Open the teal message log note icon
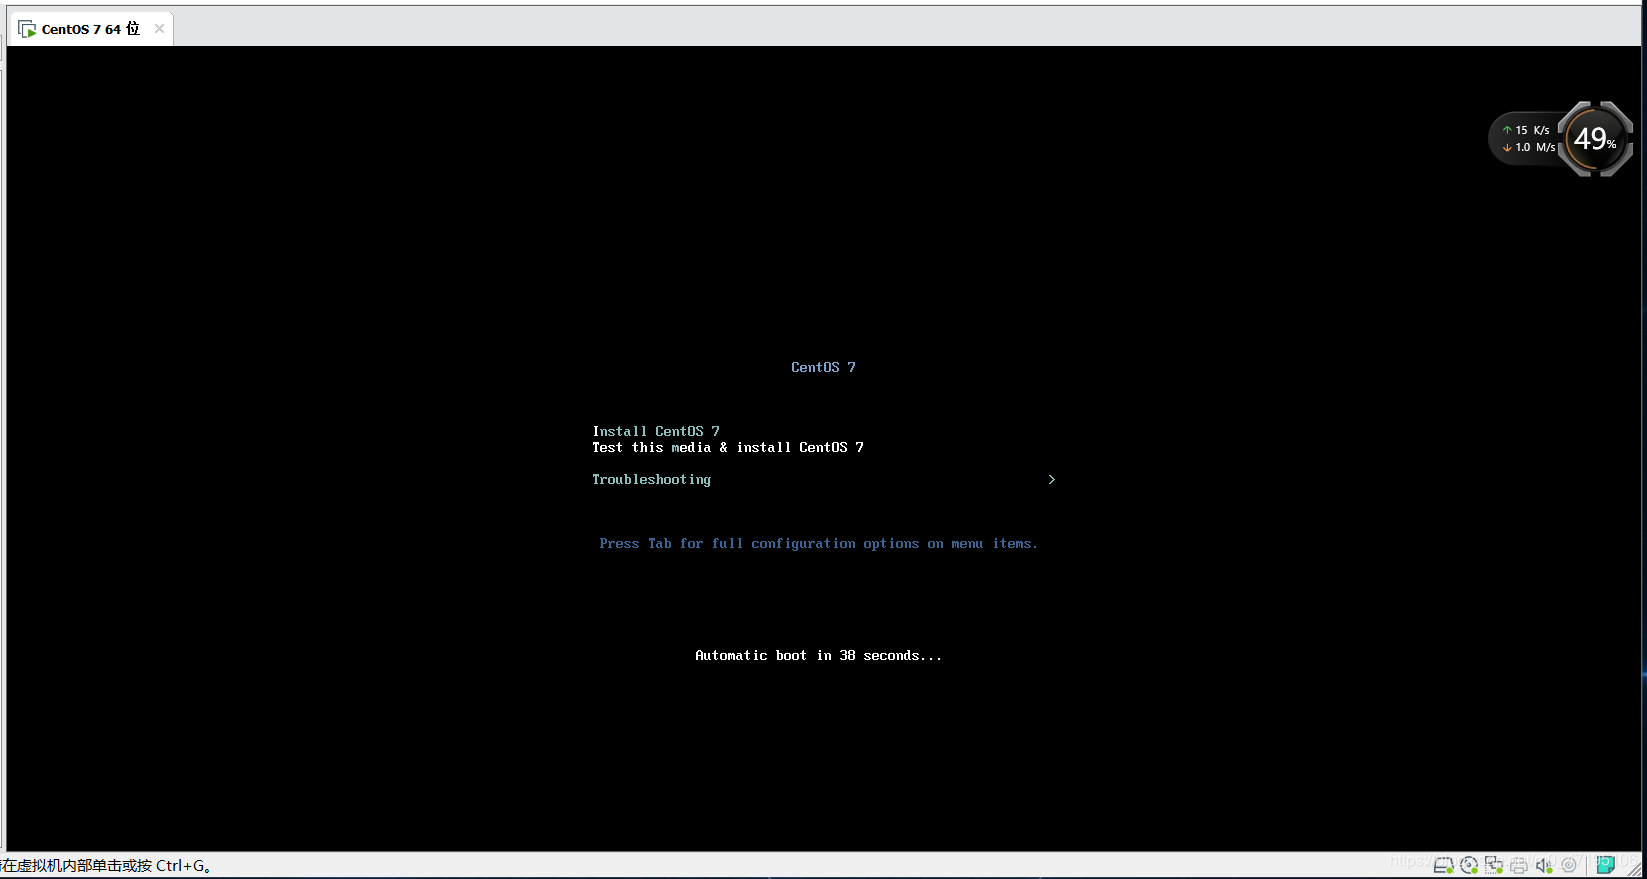This screenshot has width=1647, height=879. click(1606, 865)
